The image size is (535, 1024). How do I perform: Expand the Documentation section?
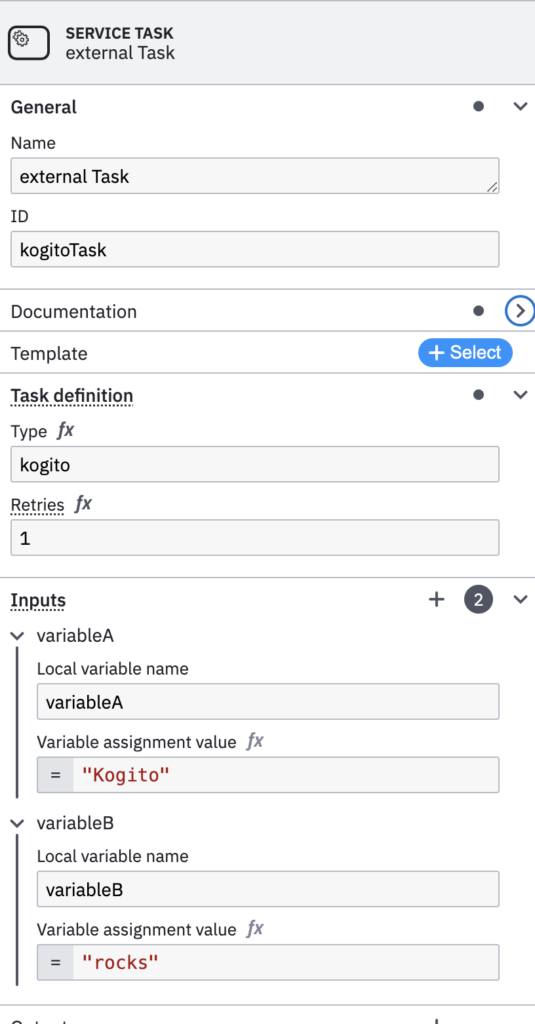520,311
